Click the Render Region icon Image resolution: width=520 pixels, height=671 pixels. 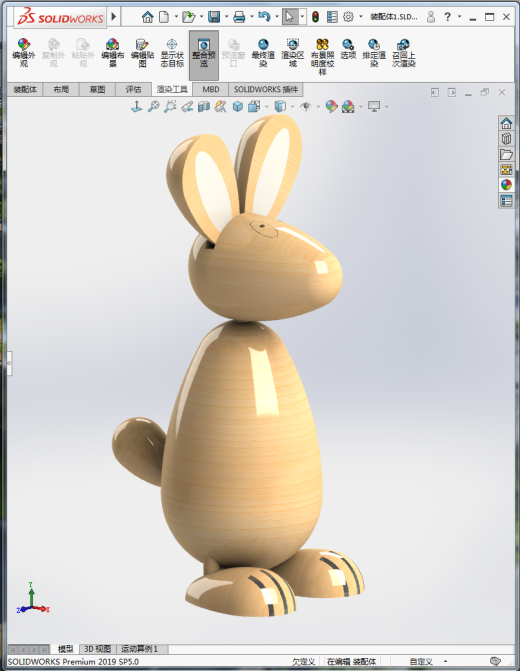[293, 52]
